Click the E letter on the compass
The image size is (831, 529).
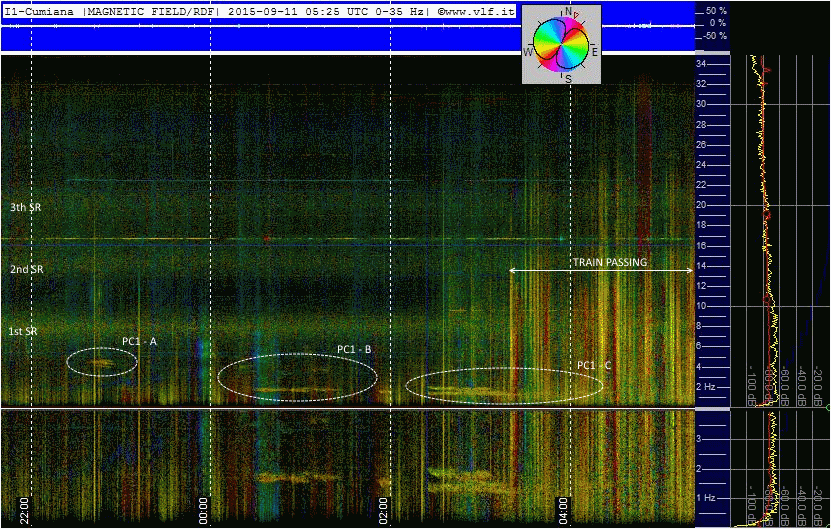pos(594,51)
